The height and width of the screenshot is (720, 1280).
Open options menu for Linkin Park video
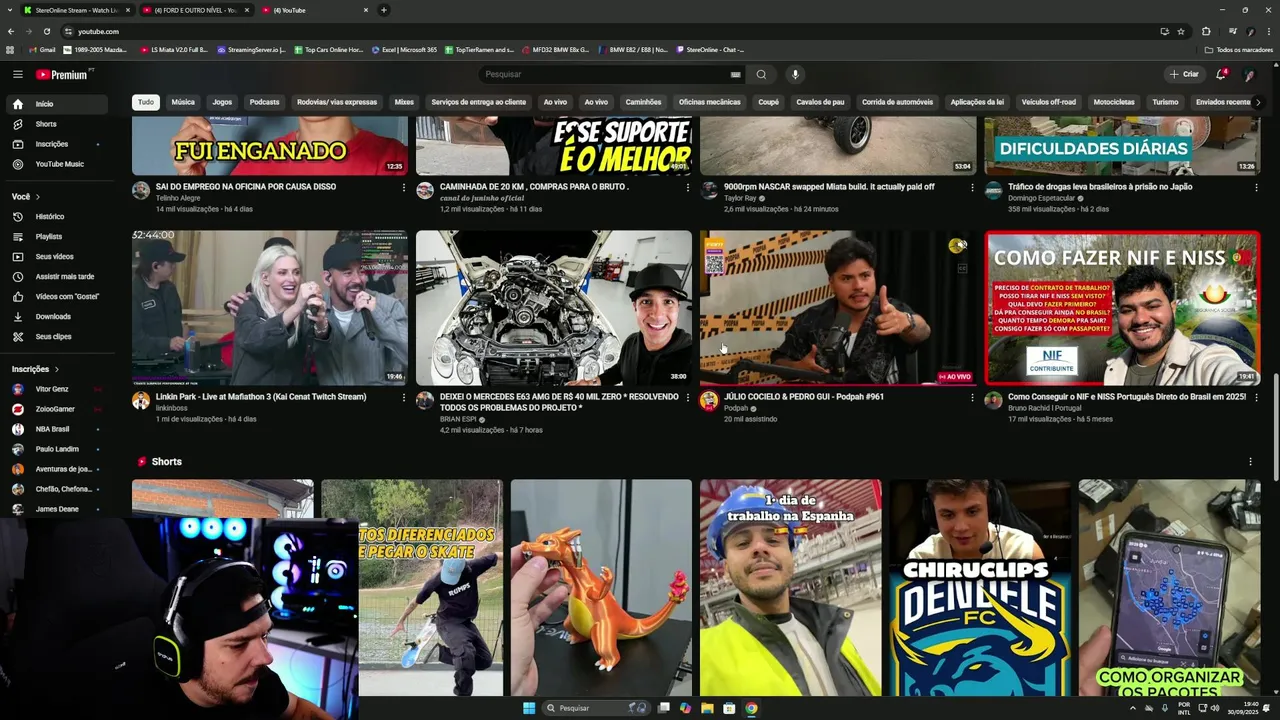(404, 397)
